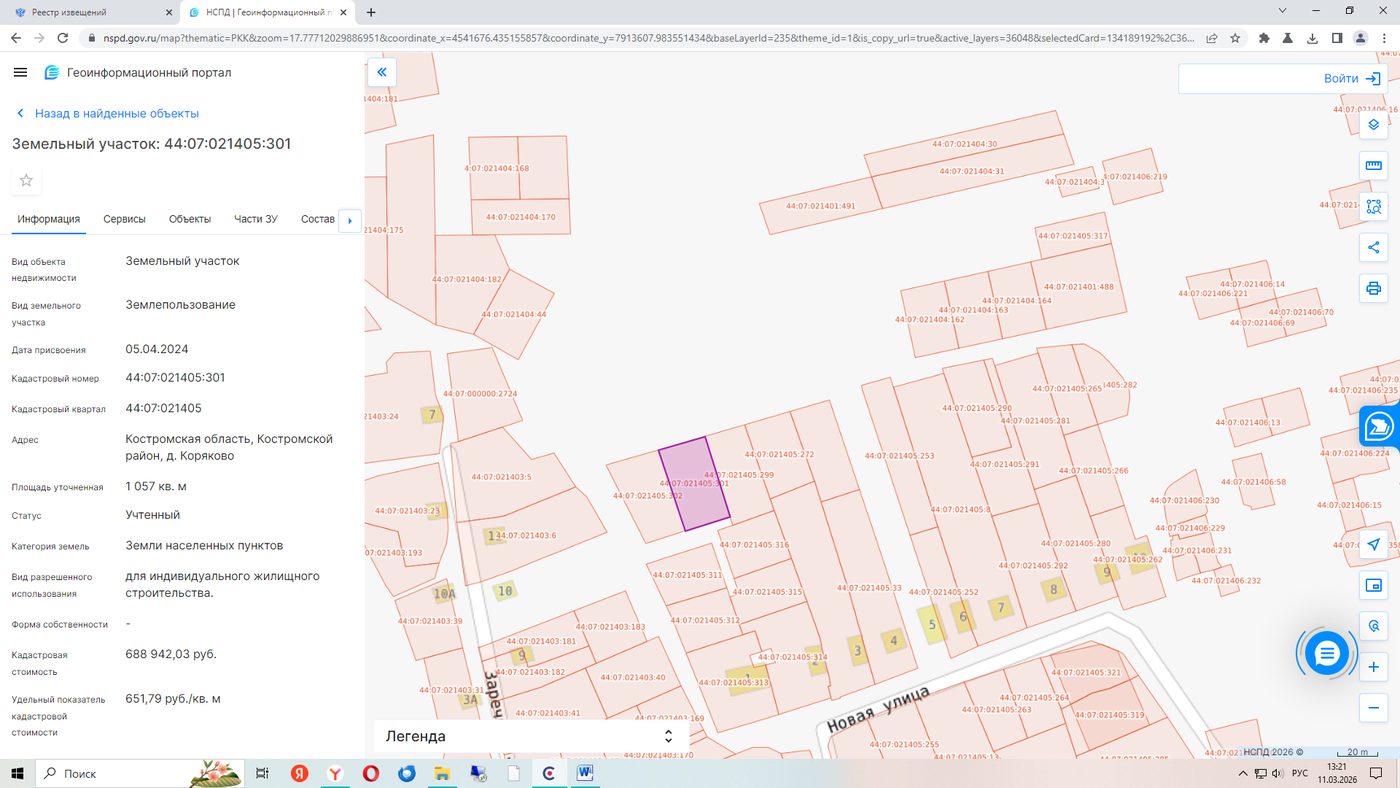Zoom in the map with plus button
This screenshot has width=1400, height=788.
[1374, 667]
